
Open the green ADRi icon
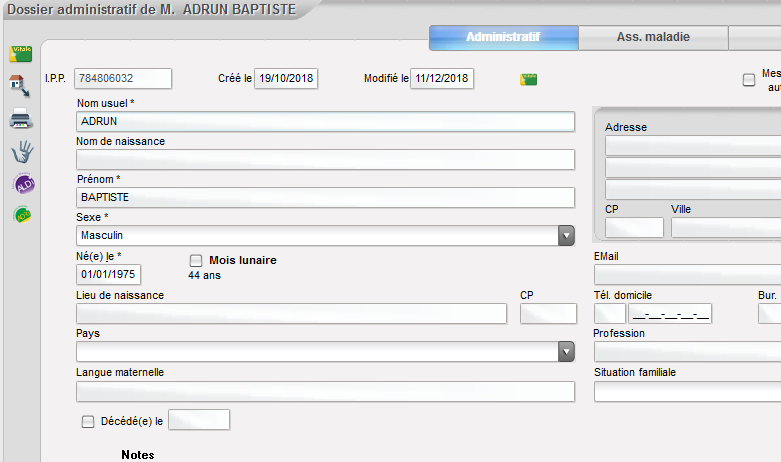click(21, 215)
